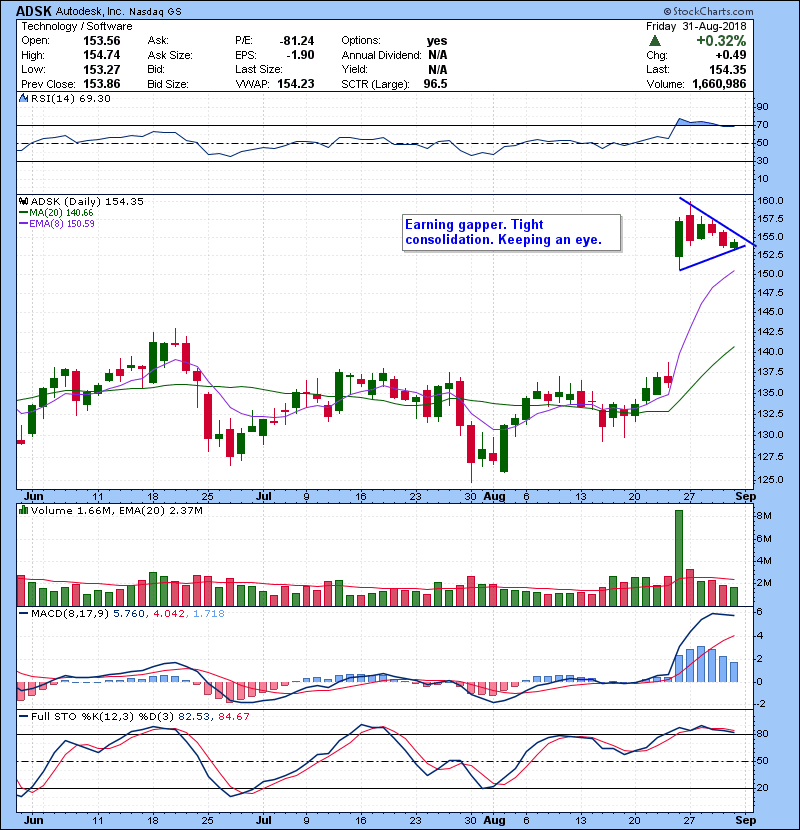Click the MACD(8,17,9) legend label
Viewport: 800px width, 830px height.
point(70,614)
